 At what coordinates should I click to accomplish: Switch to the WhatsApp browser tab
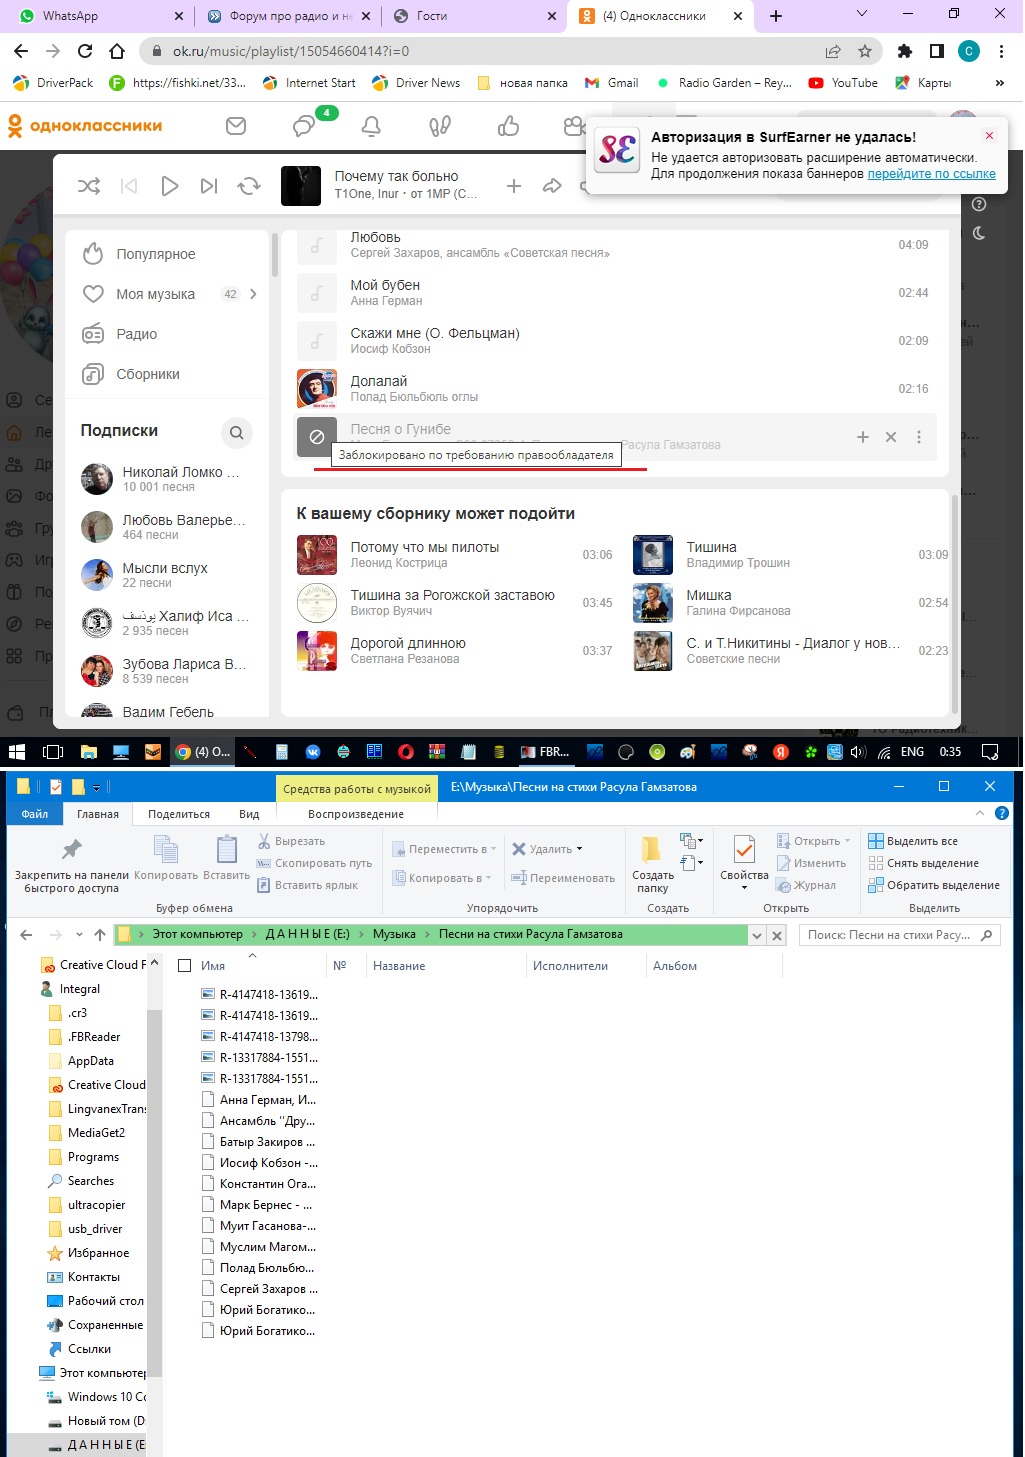[98, 16]
